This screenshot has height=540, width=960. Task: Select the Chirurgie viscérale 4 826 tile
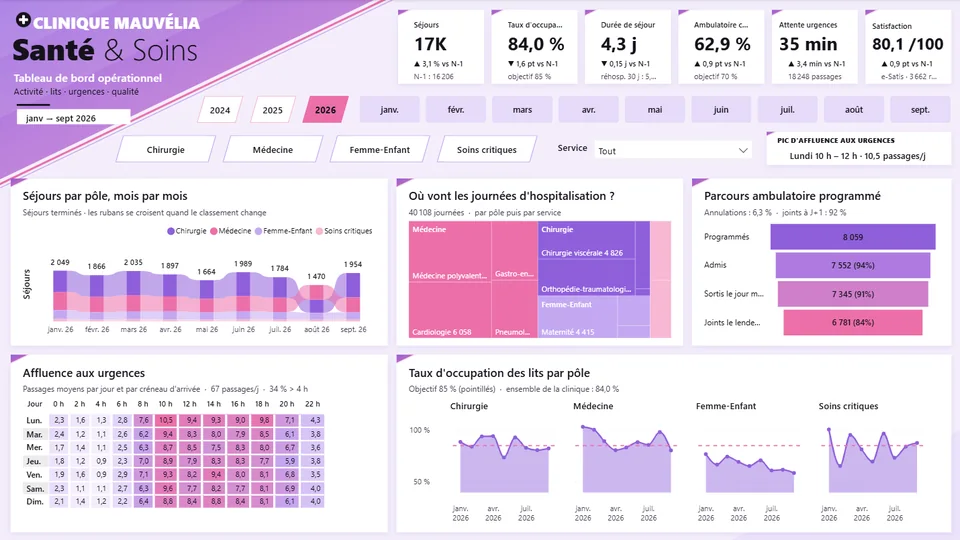tap(587, 240)
